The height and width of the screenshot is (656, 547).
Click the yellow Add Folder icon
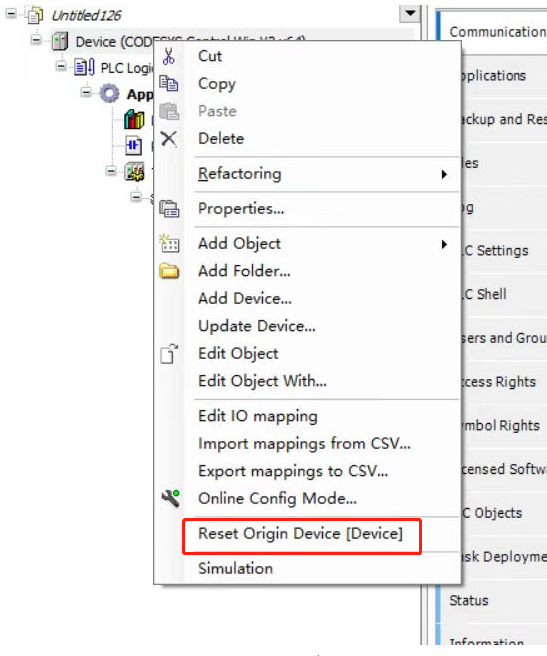[x=169, y=271]
